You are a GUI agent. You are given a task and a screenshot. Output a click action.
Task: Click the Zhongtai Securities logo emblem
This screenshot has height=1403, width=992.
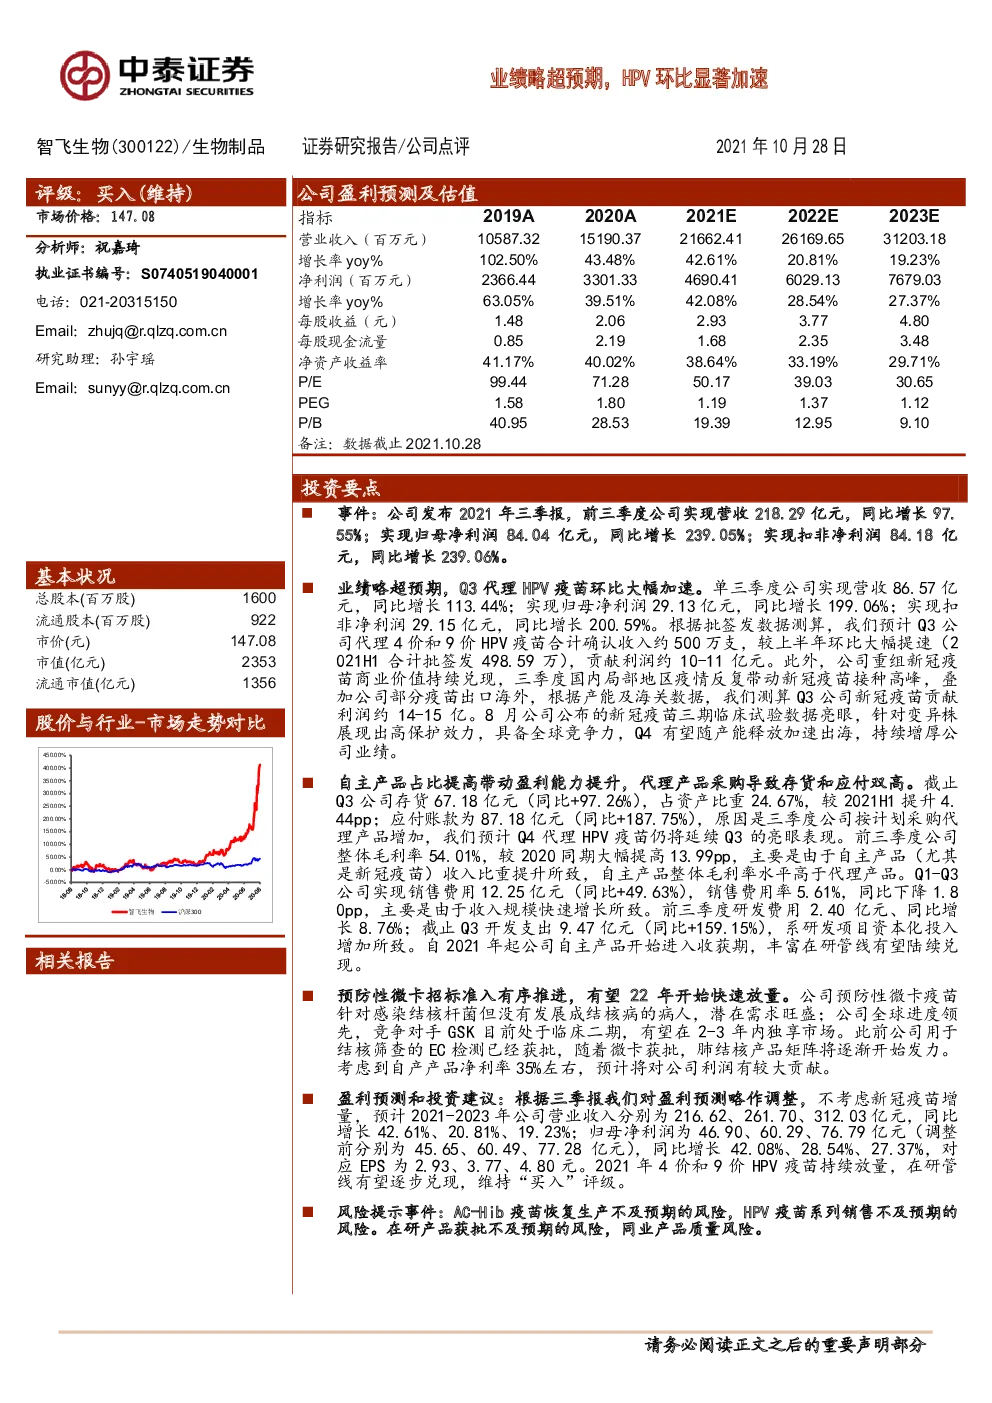(85, 75)
